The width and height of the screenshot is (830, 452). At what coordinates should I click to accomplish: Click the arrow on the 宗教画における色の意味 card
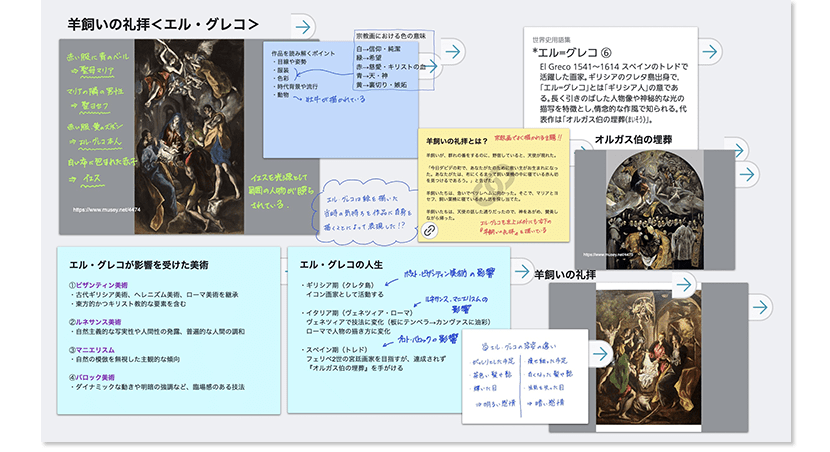(453, 51)
